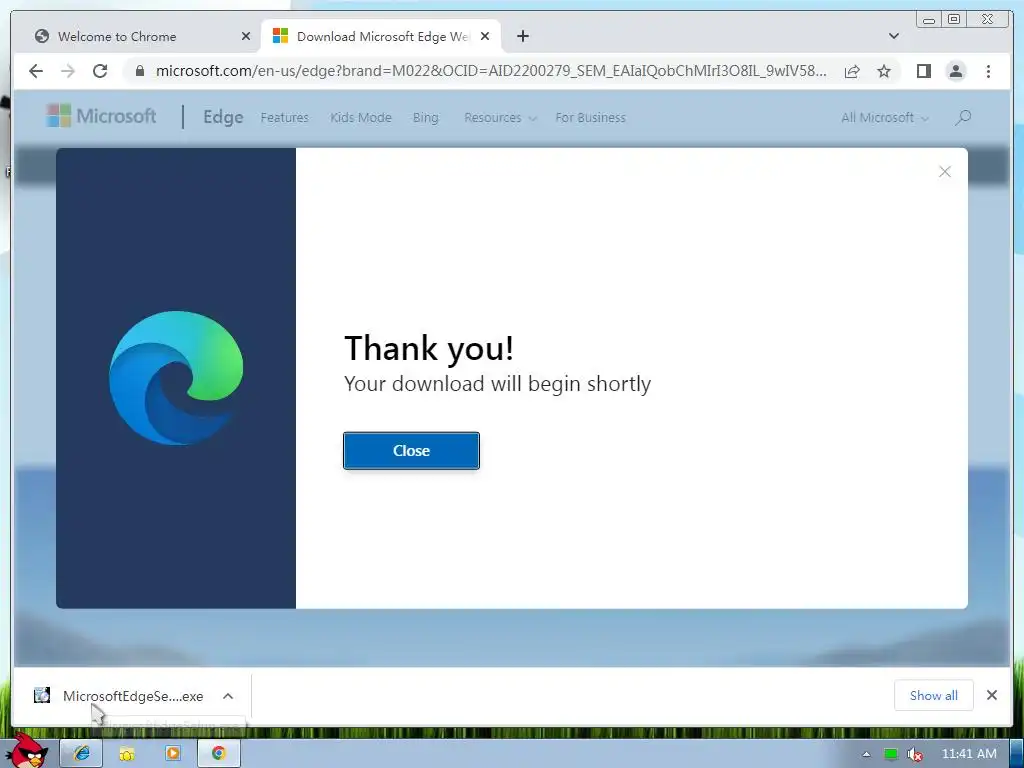Viewport: 1024px width, 768px height.
Task: Open Kids Mode menu item
Action: (x=360, y=118)
